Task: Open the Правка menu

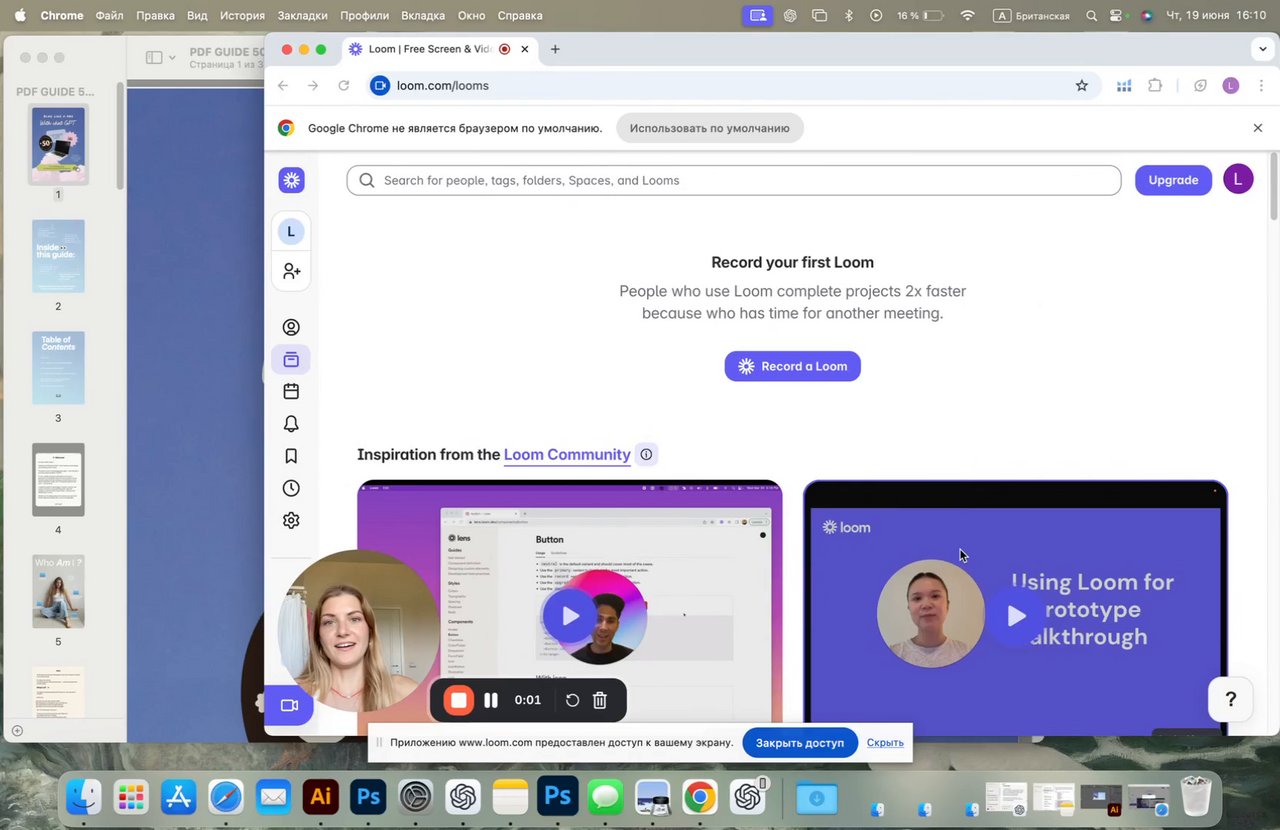Action: click(155, 16)
